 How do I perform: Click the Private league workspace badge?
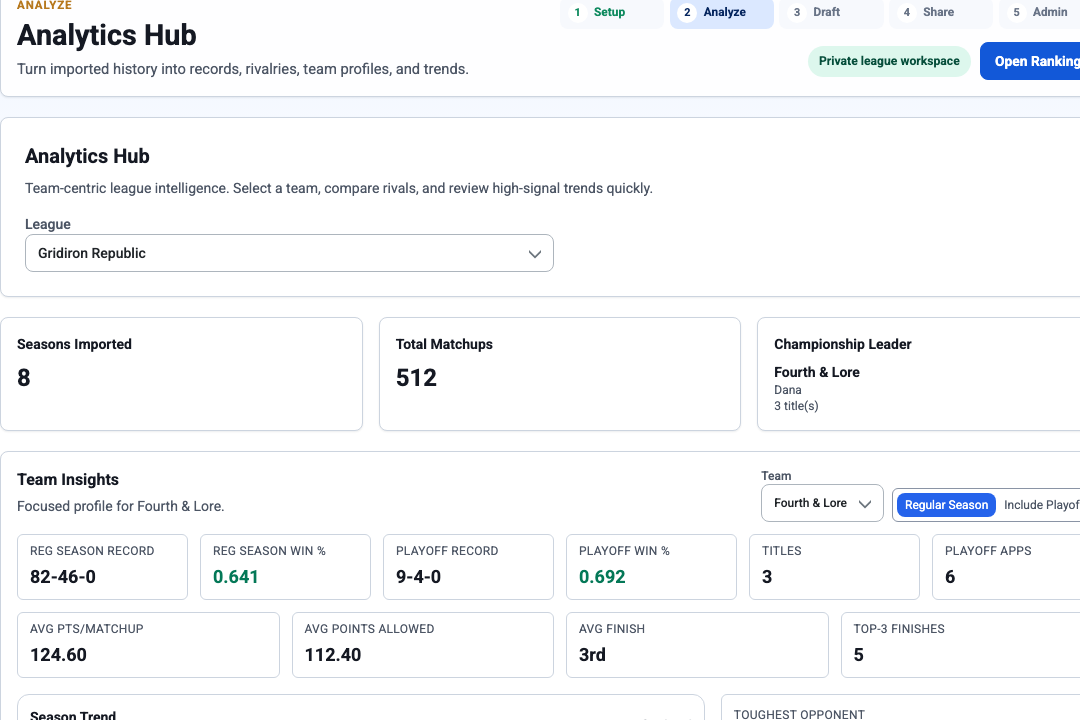889,61
